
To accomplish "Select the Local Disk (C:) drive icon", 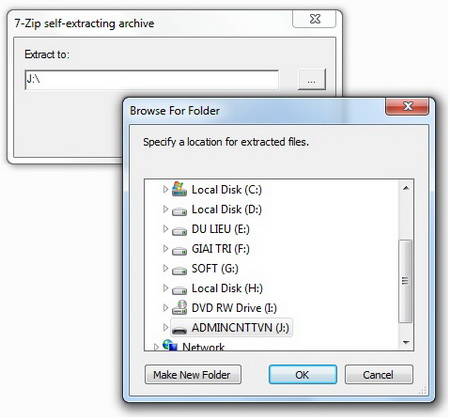I will tap(179, 189).
